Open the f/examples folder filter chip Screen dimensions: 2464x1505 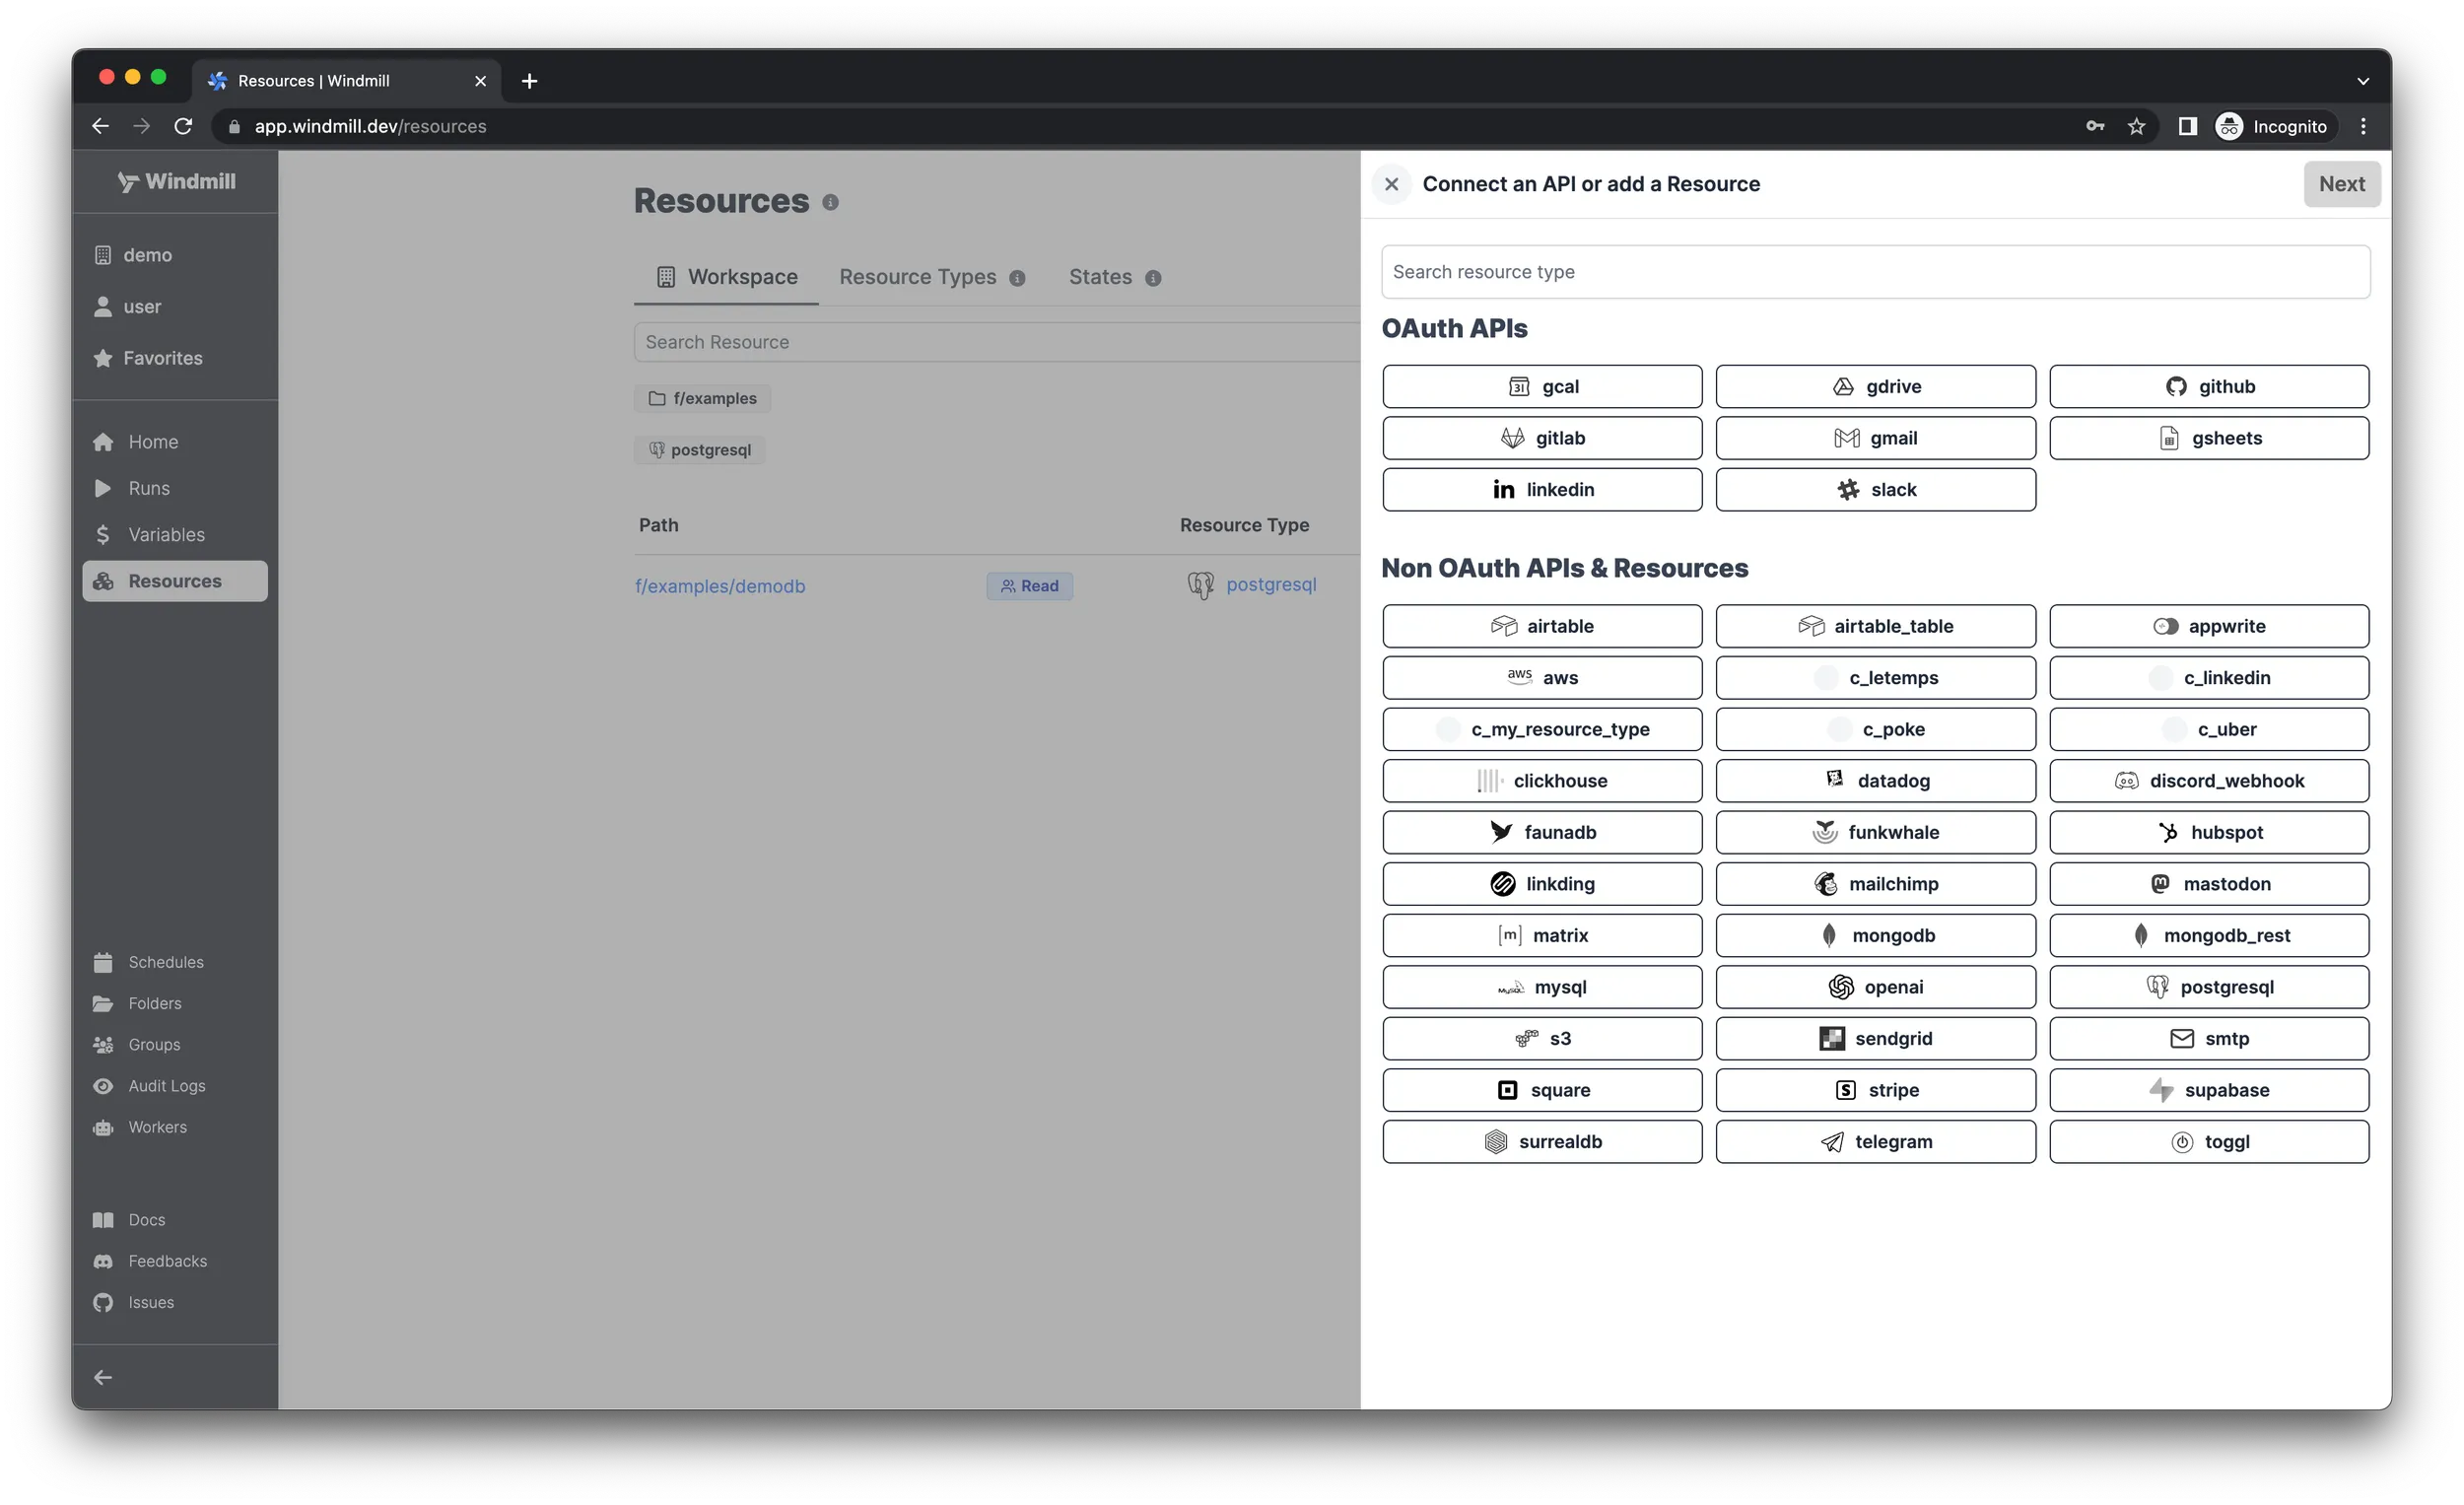click(x=702, y=397)
